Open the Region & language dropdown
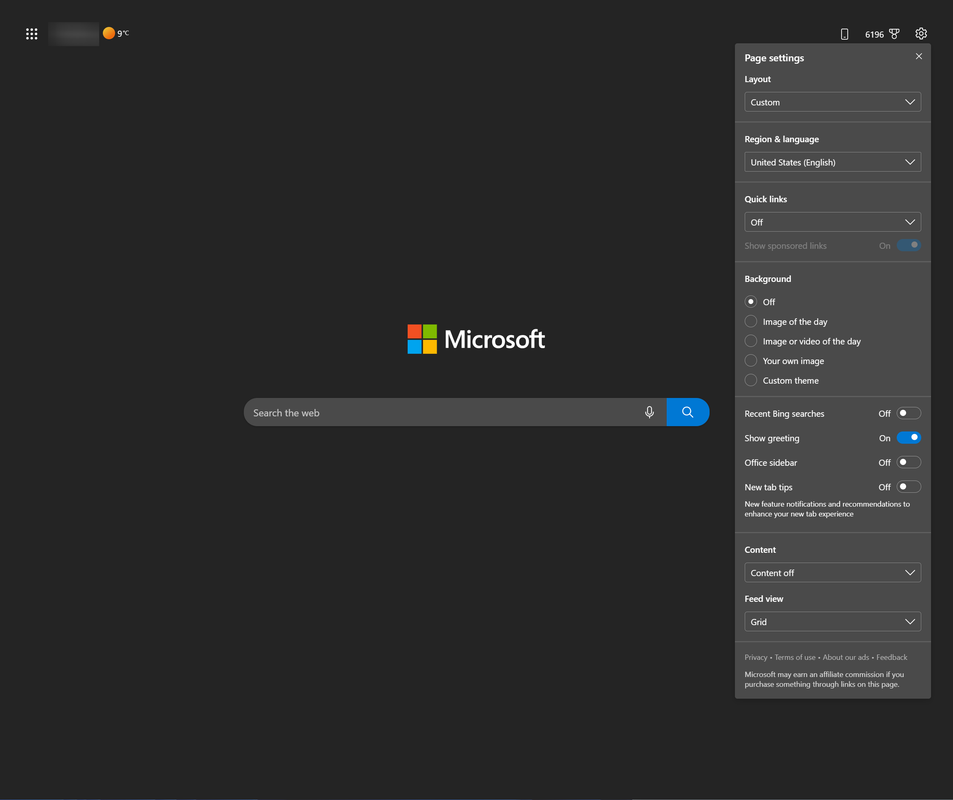The image size is (953, 800). tap(832, 162)
